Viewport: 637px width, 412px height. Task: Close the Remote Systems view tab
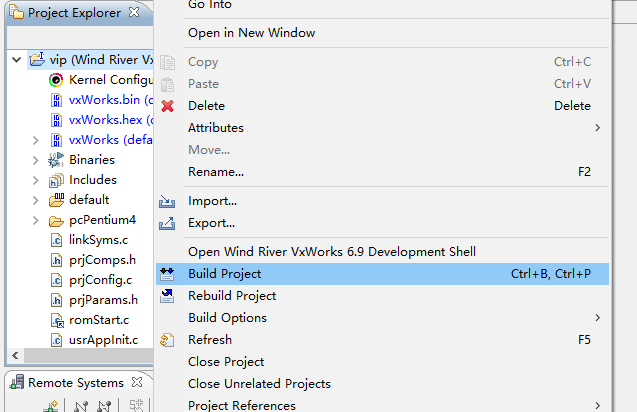(137, 382)
